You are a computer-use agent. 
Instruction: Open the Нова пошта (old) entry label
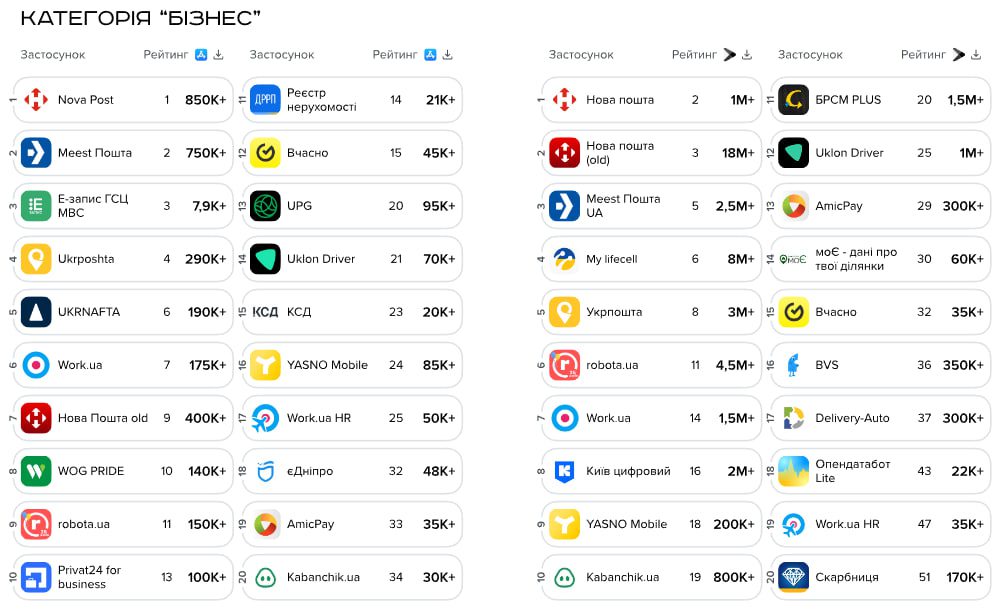pos(620,153)
